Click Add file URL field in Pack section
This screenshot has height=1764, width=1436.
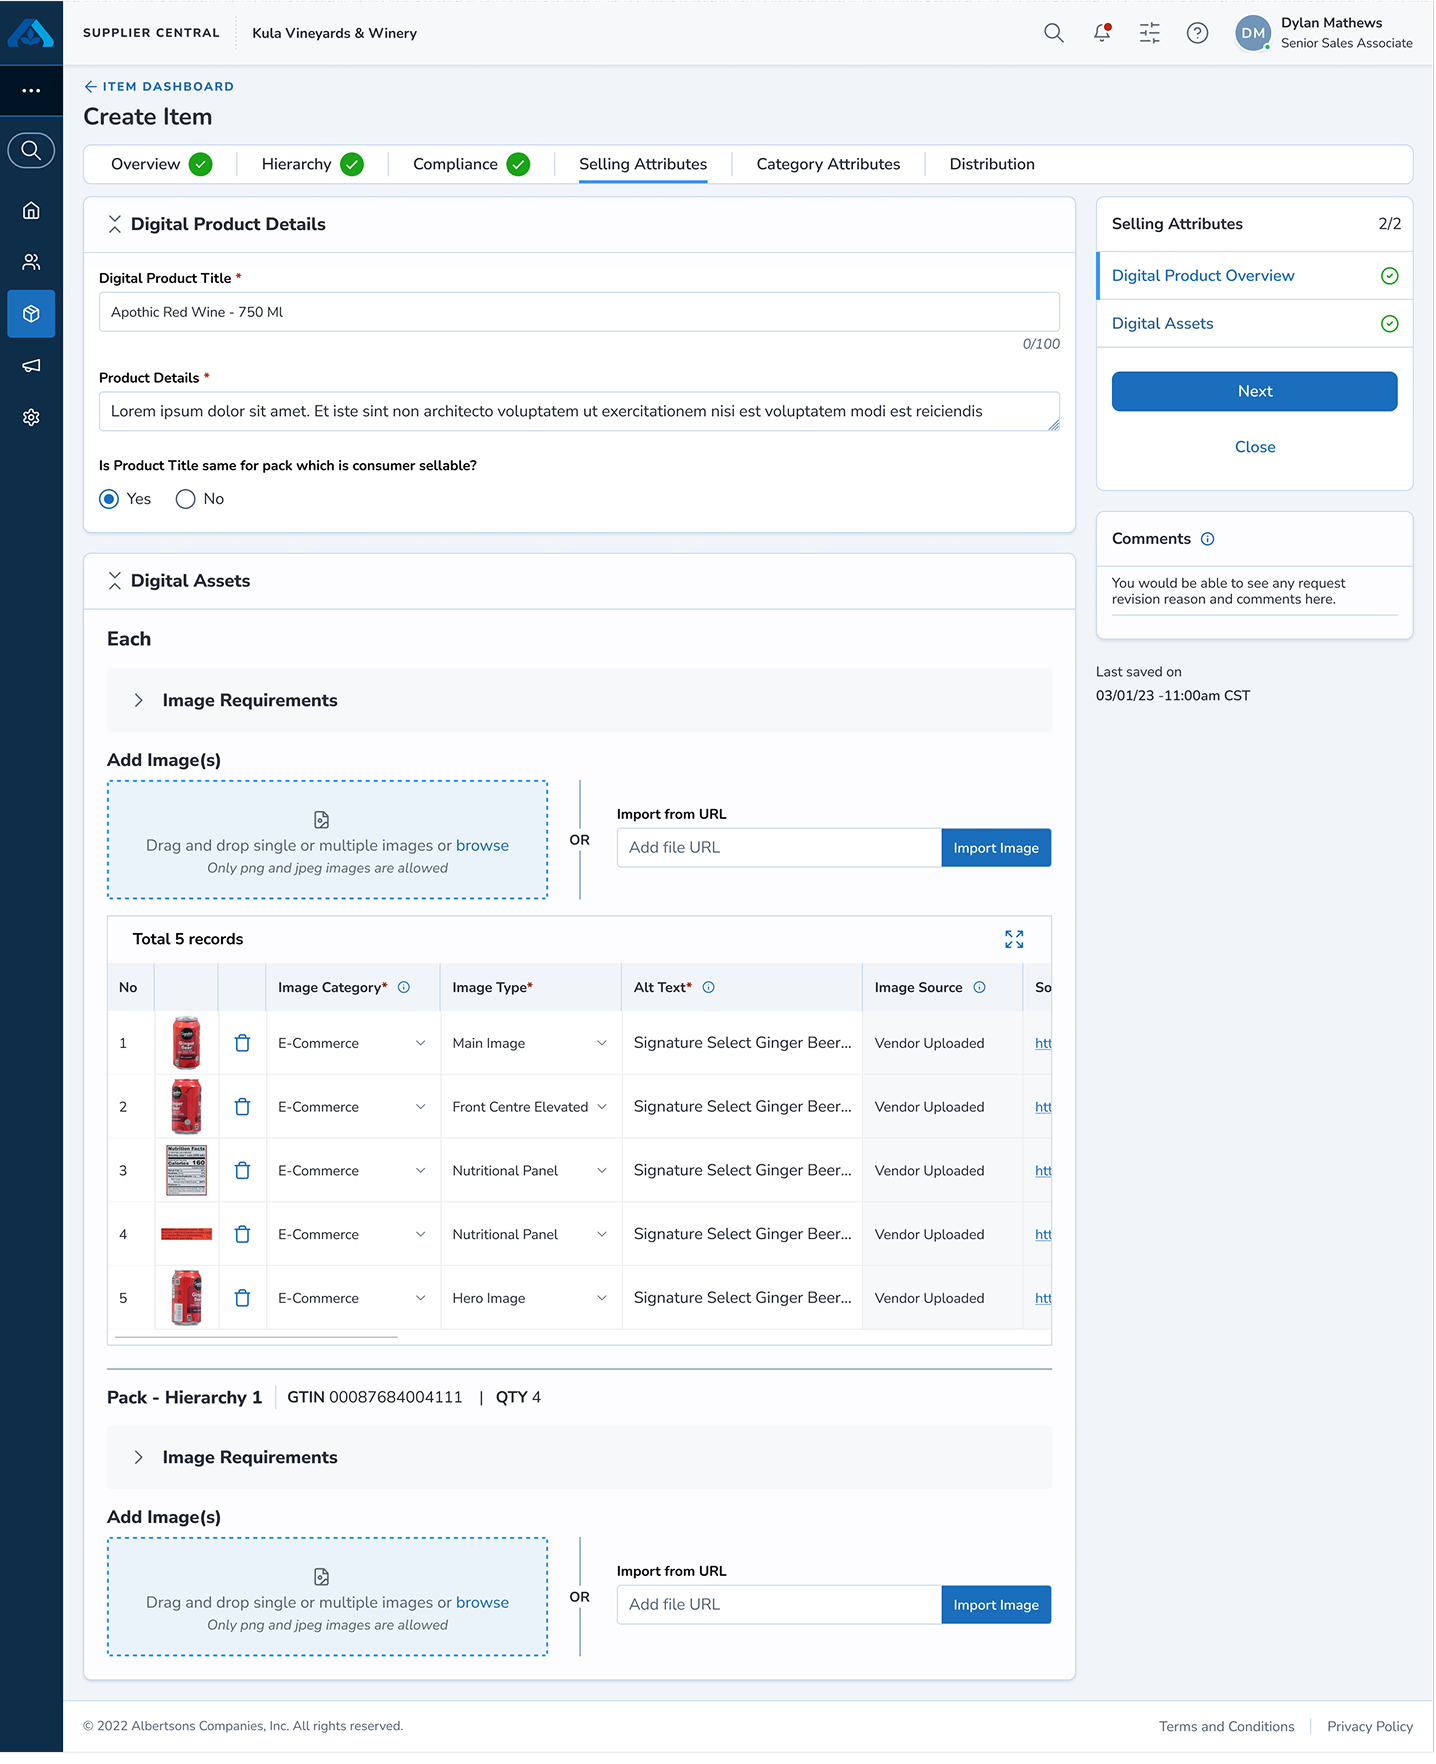[x=779, y=1606]
